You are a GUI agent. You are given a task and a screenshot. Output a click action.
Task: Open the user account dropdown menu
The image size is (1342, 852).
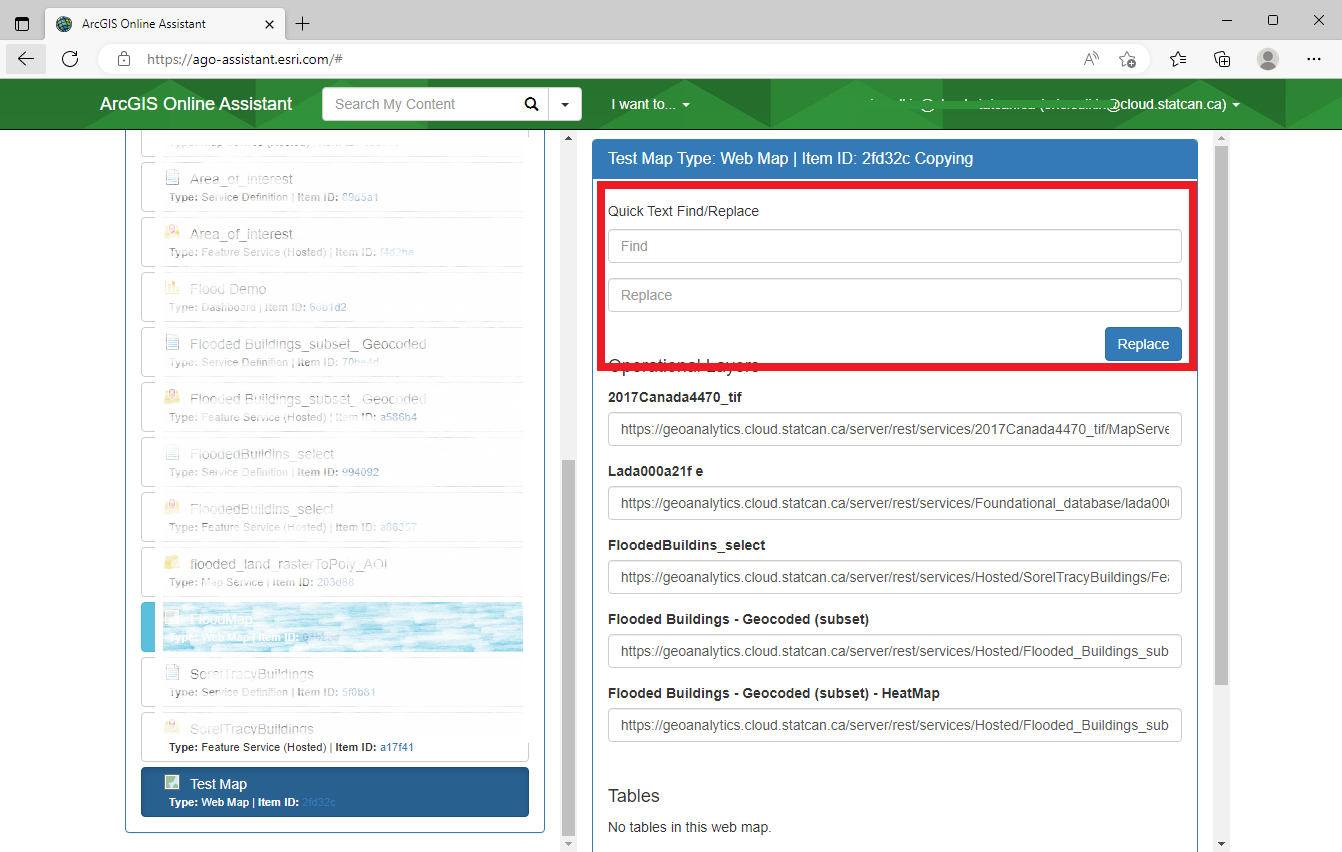coord(1054,104)
